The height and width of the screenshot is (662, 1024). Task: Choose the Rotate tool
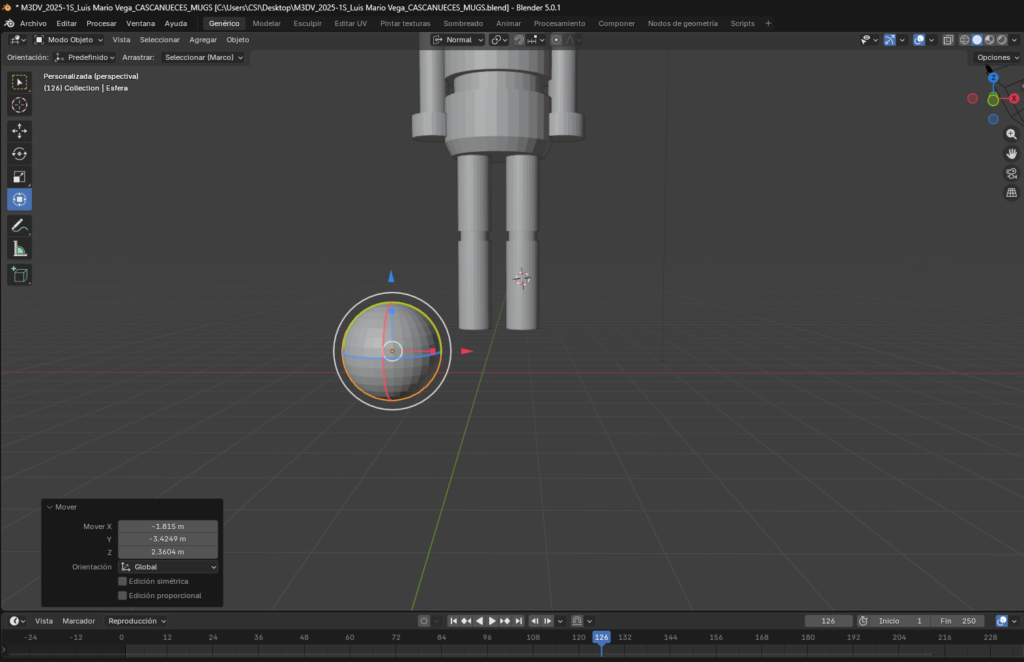(x=19, y=154)
